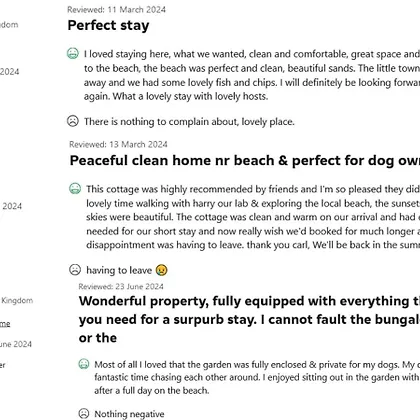Click the 'having to leave' negative comment text
This screenshot has height=420, width=420.
click(x=119, y=270)
